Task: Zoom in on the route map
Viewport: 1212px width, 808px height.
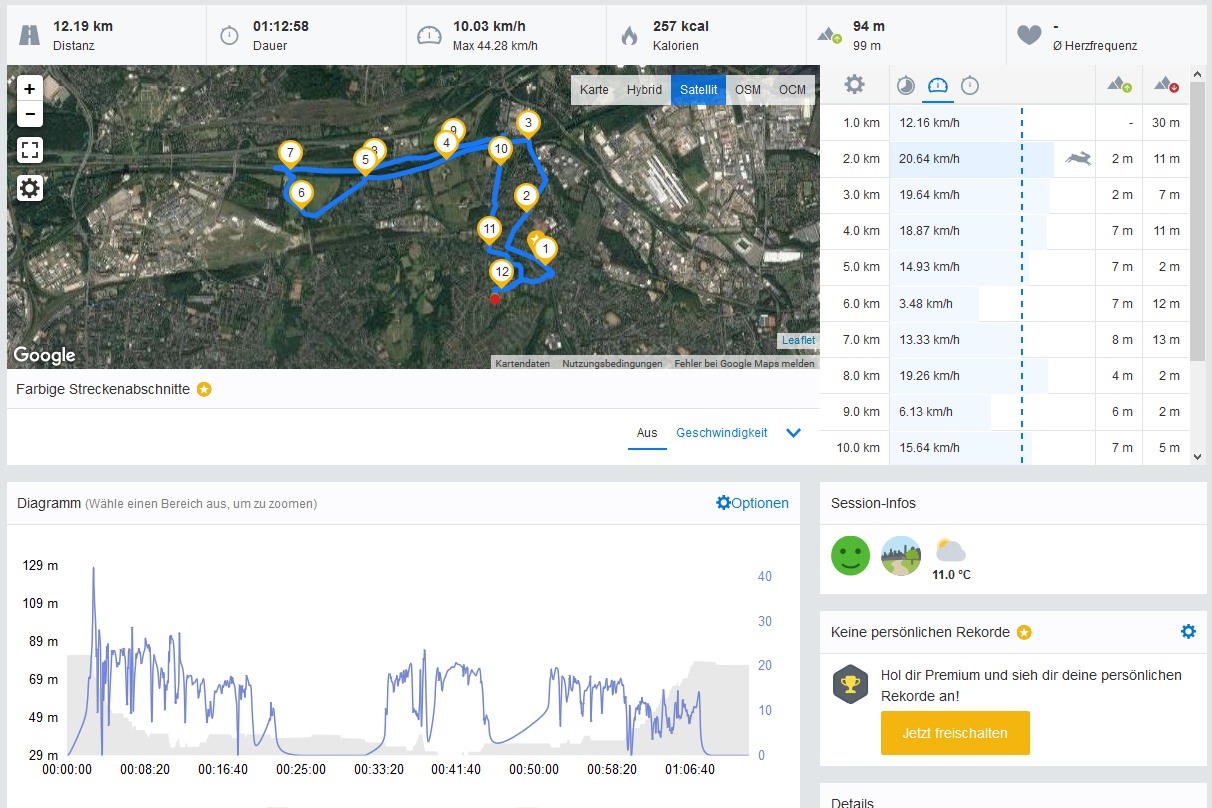Action: click(x=30, y=88)
